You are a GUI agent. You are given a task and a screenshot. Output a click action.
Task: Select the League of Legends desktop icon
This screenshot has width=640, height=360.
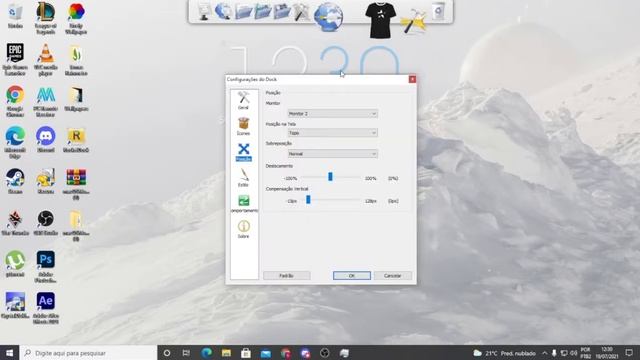pos(45,18)
